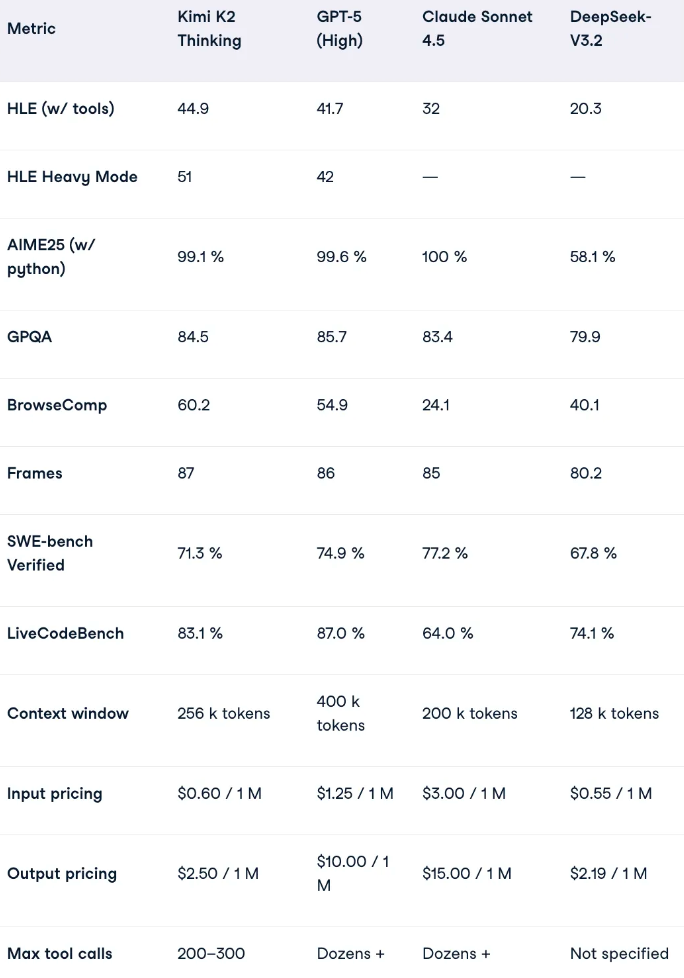Screen dimensions: 684x978
Task: Select the BrowseComp row label
Action: click(57, 405)
